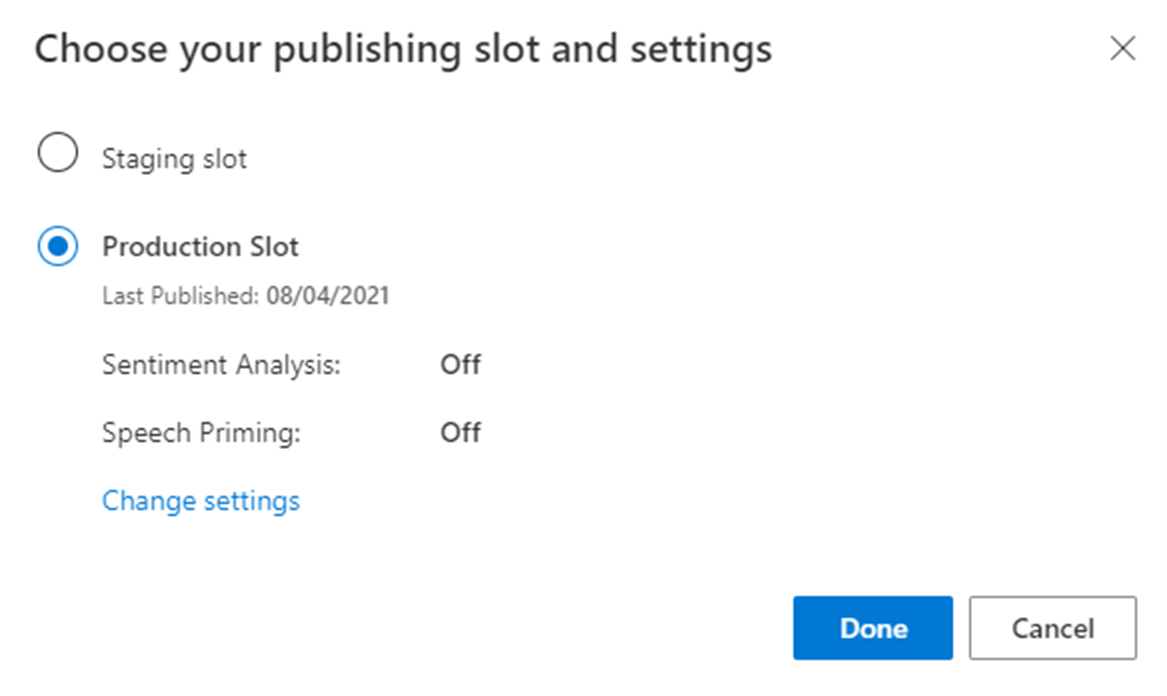Viewport: 1167px width, 696px height.
Task: Select the Production Slot radio button
Action: pyautogui.click(x=57, y=246)
